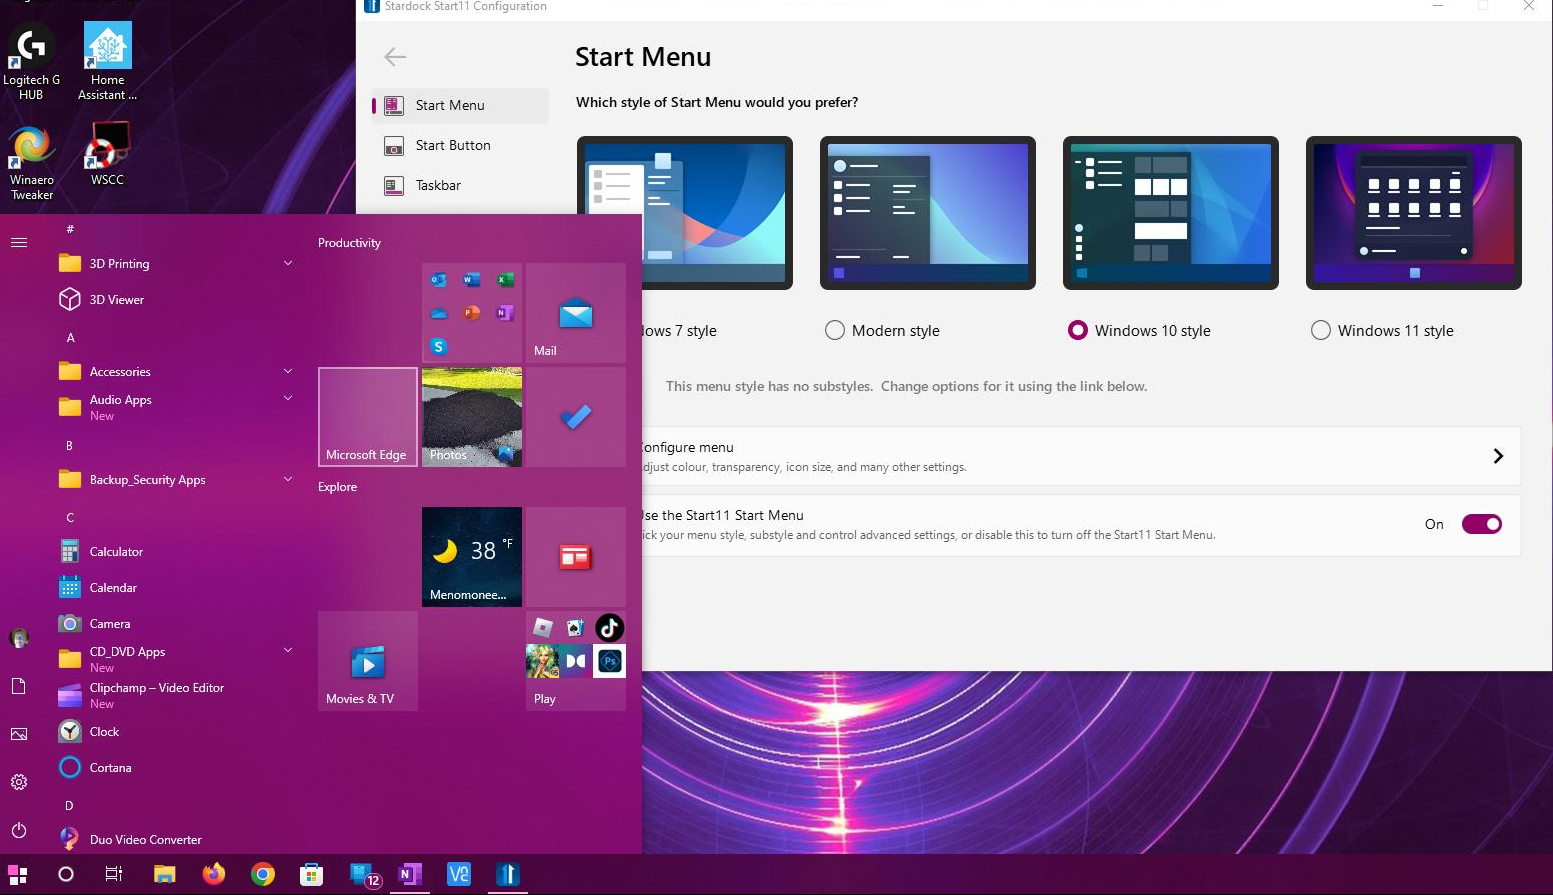Viewport: 1553px width, 895px height.
Task: Open the weather tile for Menomonee
Action: point(472,557)
